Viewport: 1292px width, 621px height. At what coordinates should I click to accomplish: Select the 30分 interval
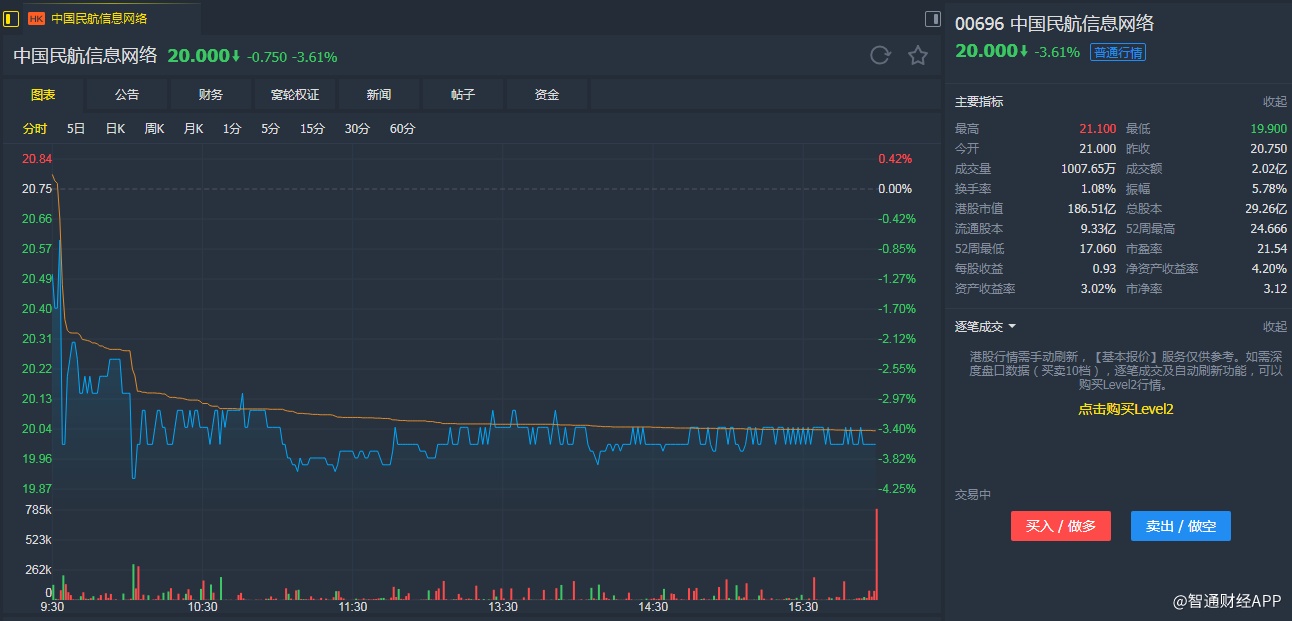(x=357, y=128)
